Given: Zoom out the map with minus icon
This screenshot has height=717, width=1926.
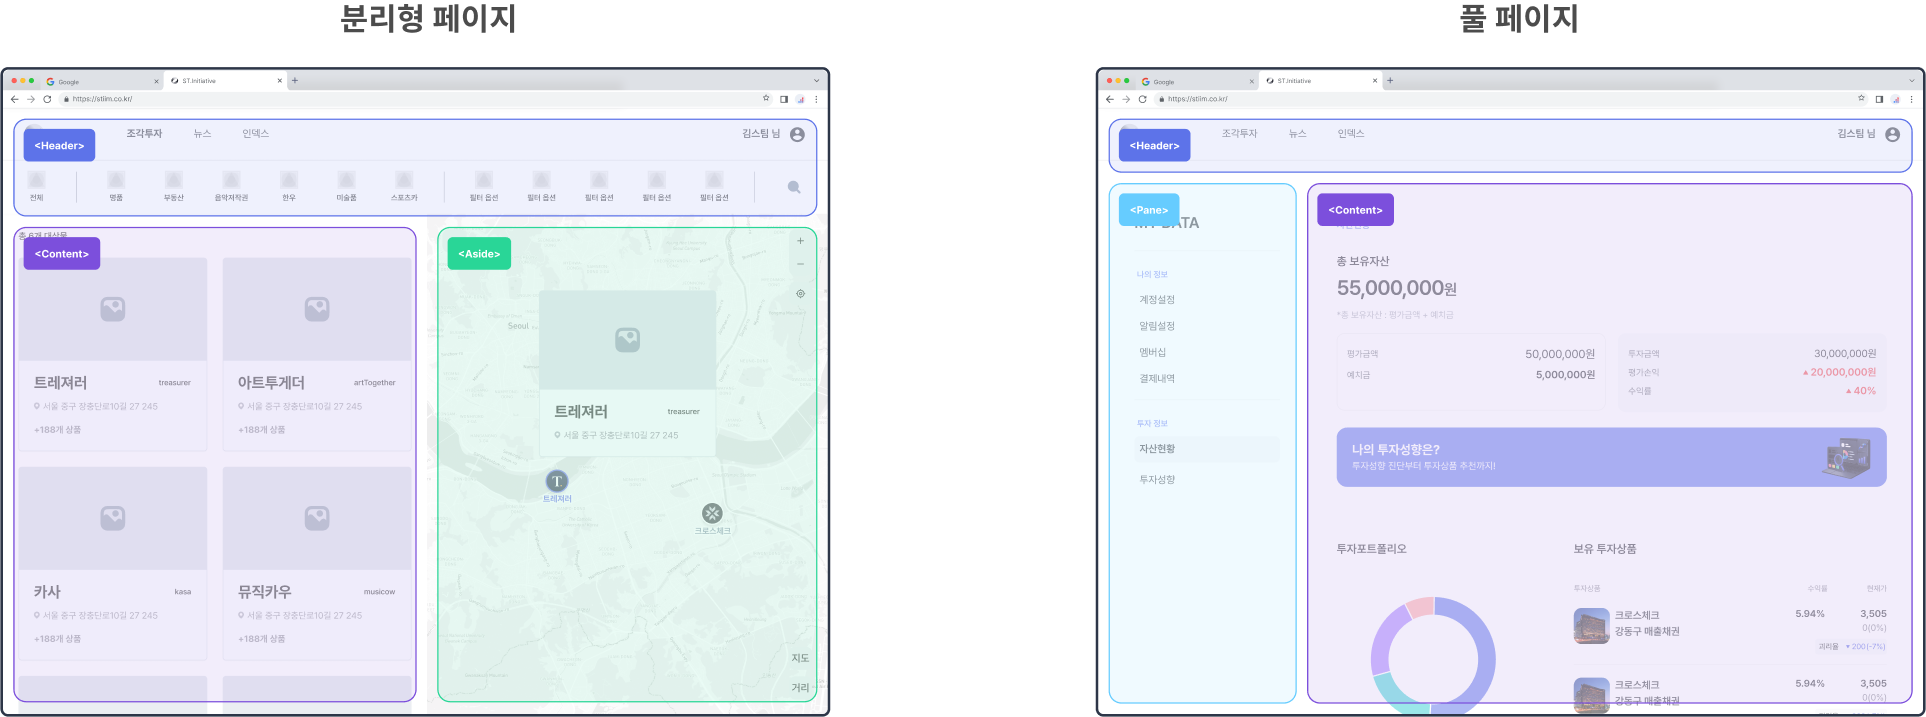Looking at the screenshot, I should (x=800, y=264).
